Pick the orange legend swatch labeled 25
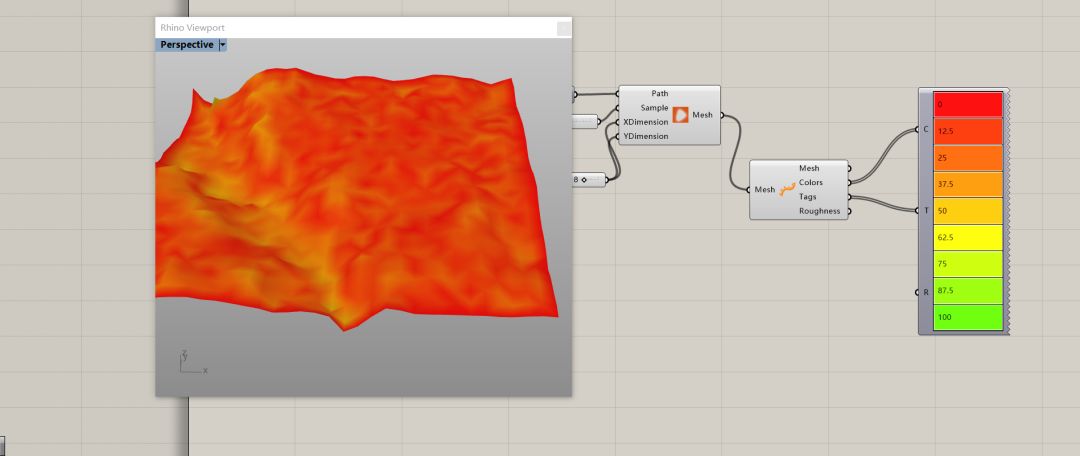Image resolution: width=1080 pixels, height=456 pixels. pos(967,158)
